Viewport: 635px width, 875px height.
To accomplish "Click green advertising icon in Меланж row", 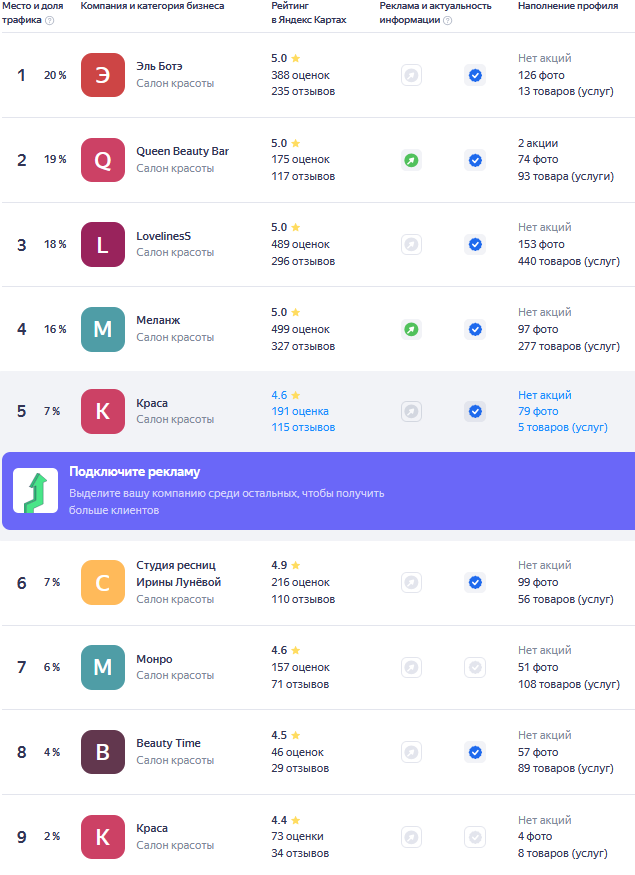I will coord(411,329).
